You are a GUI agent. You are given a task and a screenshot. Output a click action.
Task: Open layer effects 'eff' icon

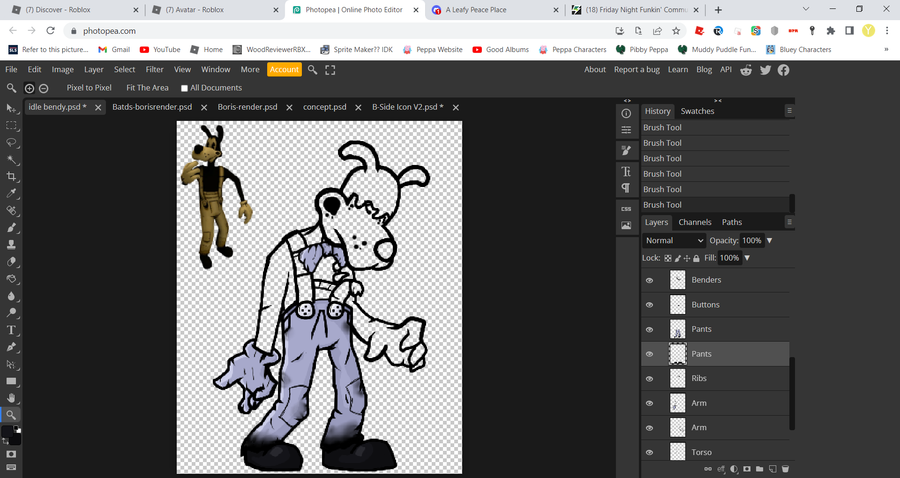[x=721, y=469]
